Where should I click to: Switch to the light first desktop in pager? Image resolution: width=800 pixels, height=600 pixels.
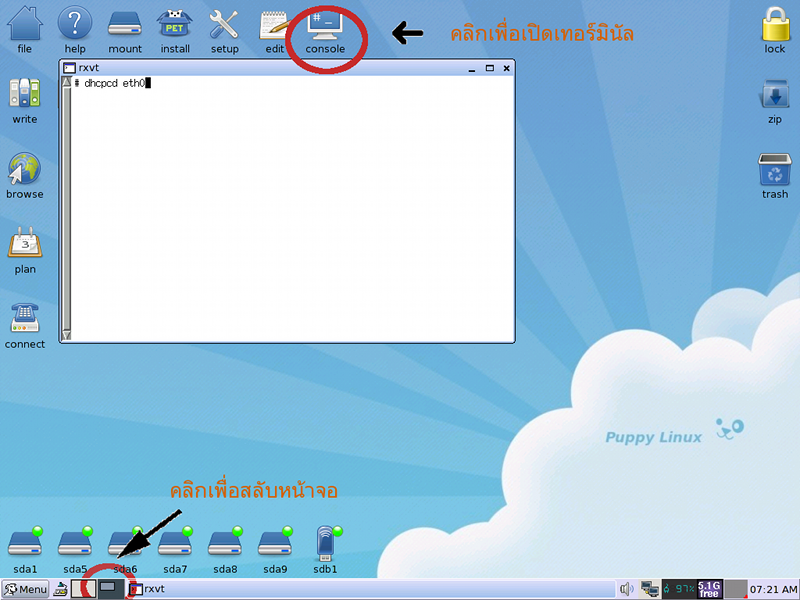(83, 589)
